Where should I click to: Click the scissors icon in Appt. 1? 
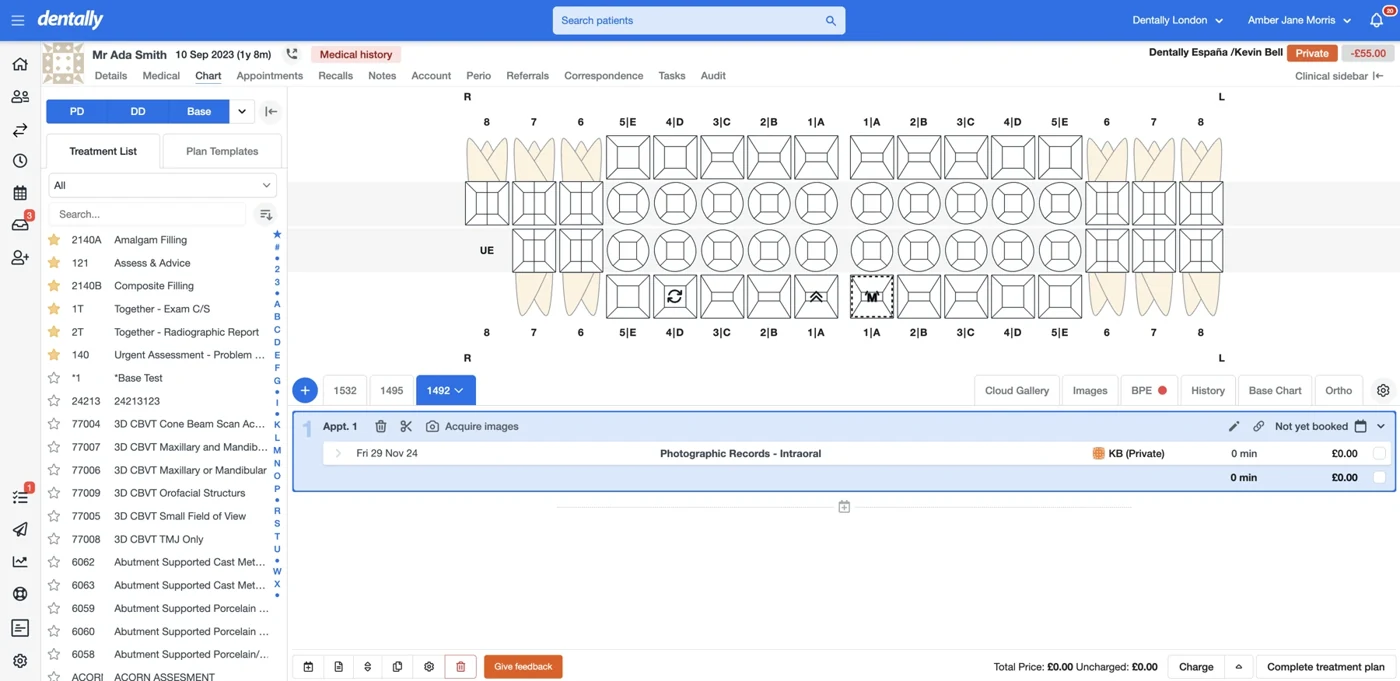coord(406,426)
